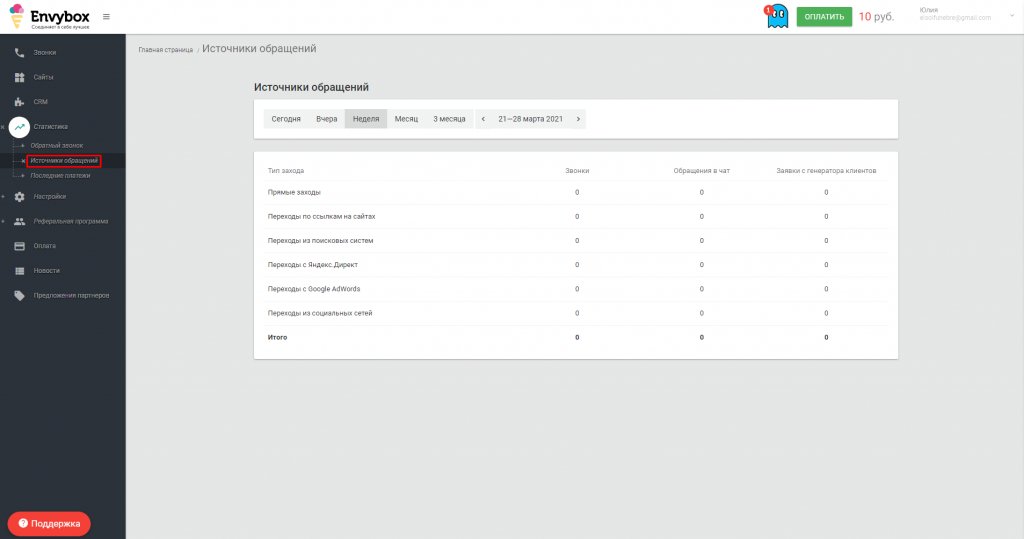Toggle the hamburger menu next to Envybox

click(106, 17)
